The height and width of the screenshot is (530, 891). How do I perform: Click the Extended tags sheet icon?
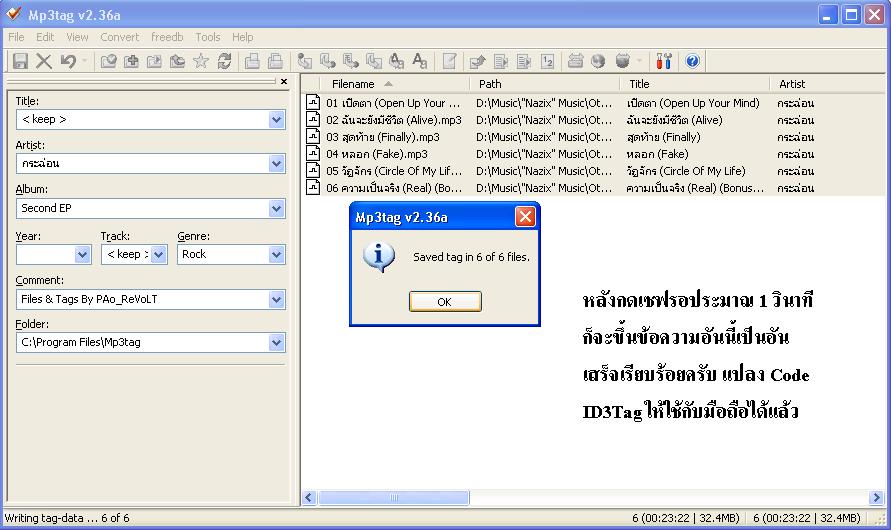tap(449, 61)
